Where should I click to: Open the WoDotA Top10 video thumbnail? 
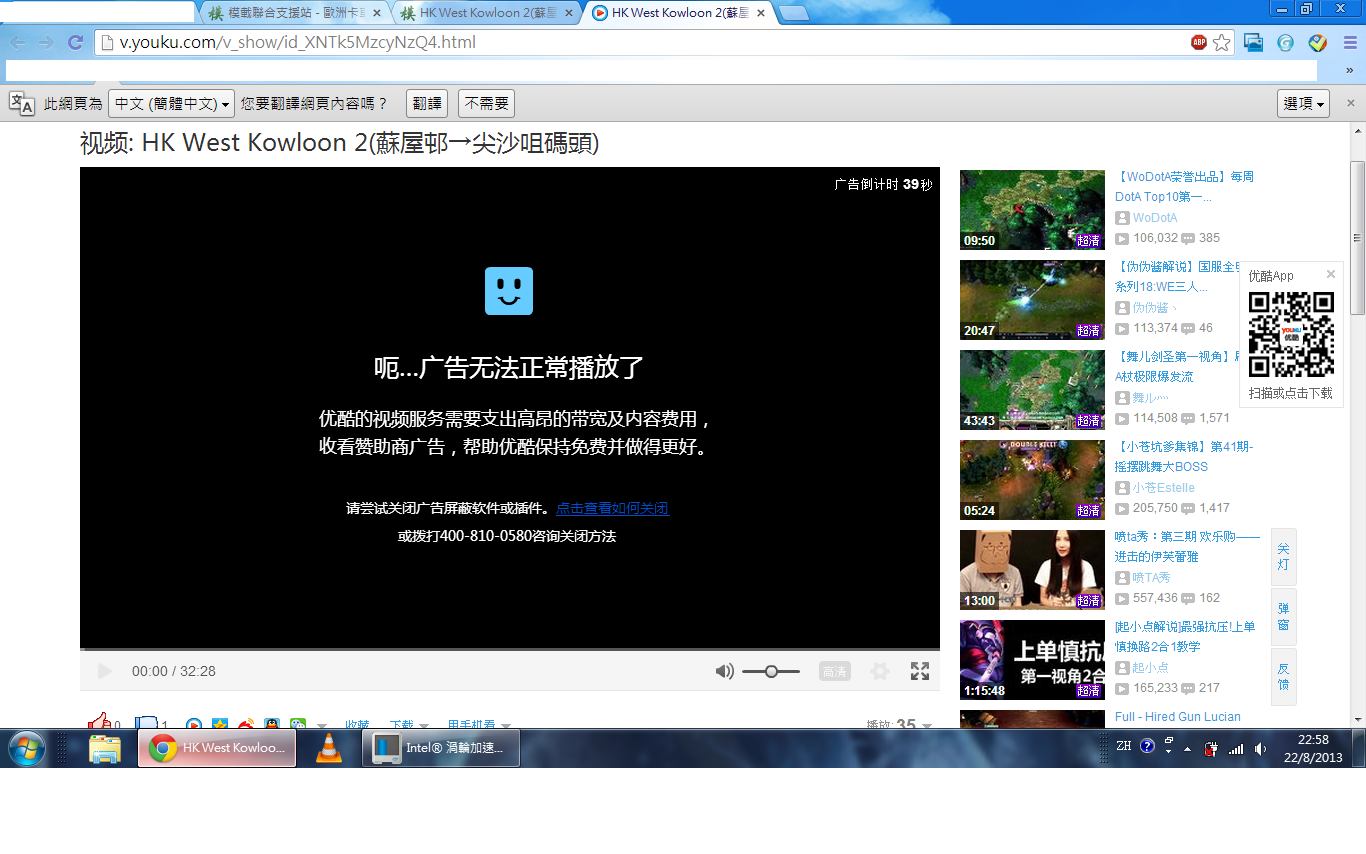click(x=1032, y=210)
